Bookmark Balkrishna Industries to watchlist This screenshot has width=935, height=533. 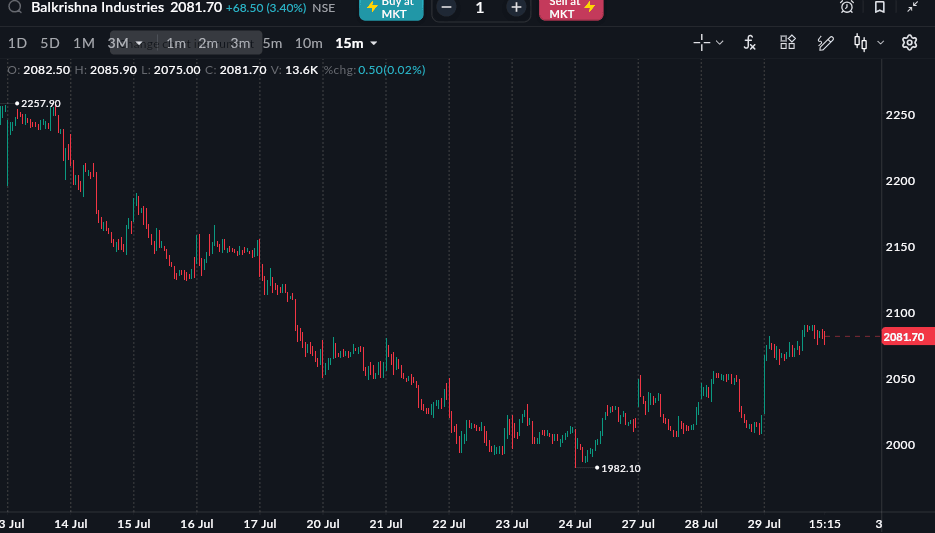coord(880,7)
